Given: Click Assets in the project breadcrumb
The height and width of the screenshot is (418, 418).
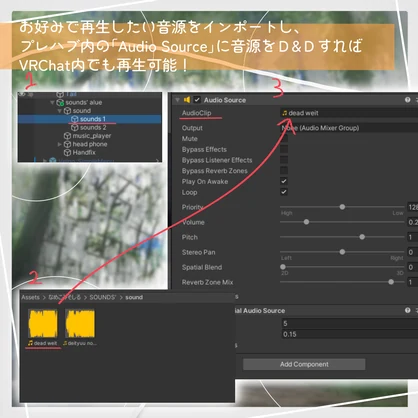Looking at the screenshot, I should coord(30,297).
